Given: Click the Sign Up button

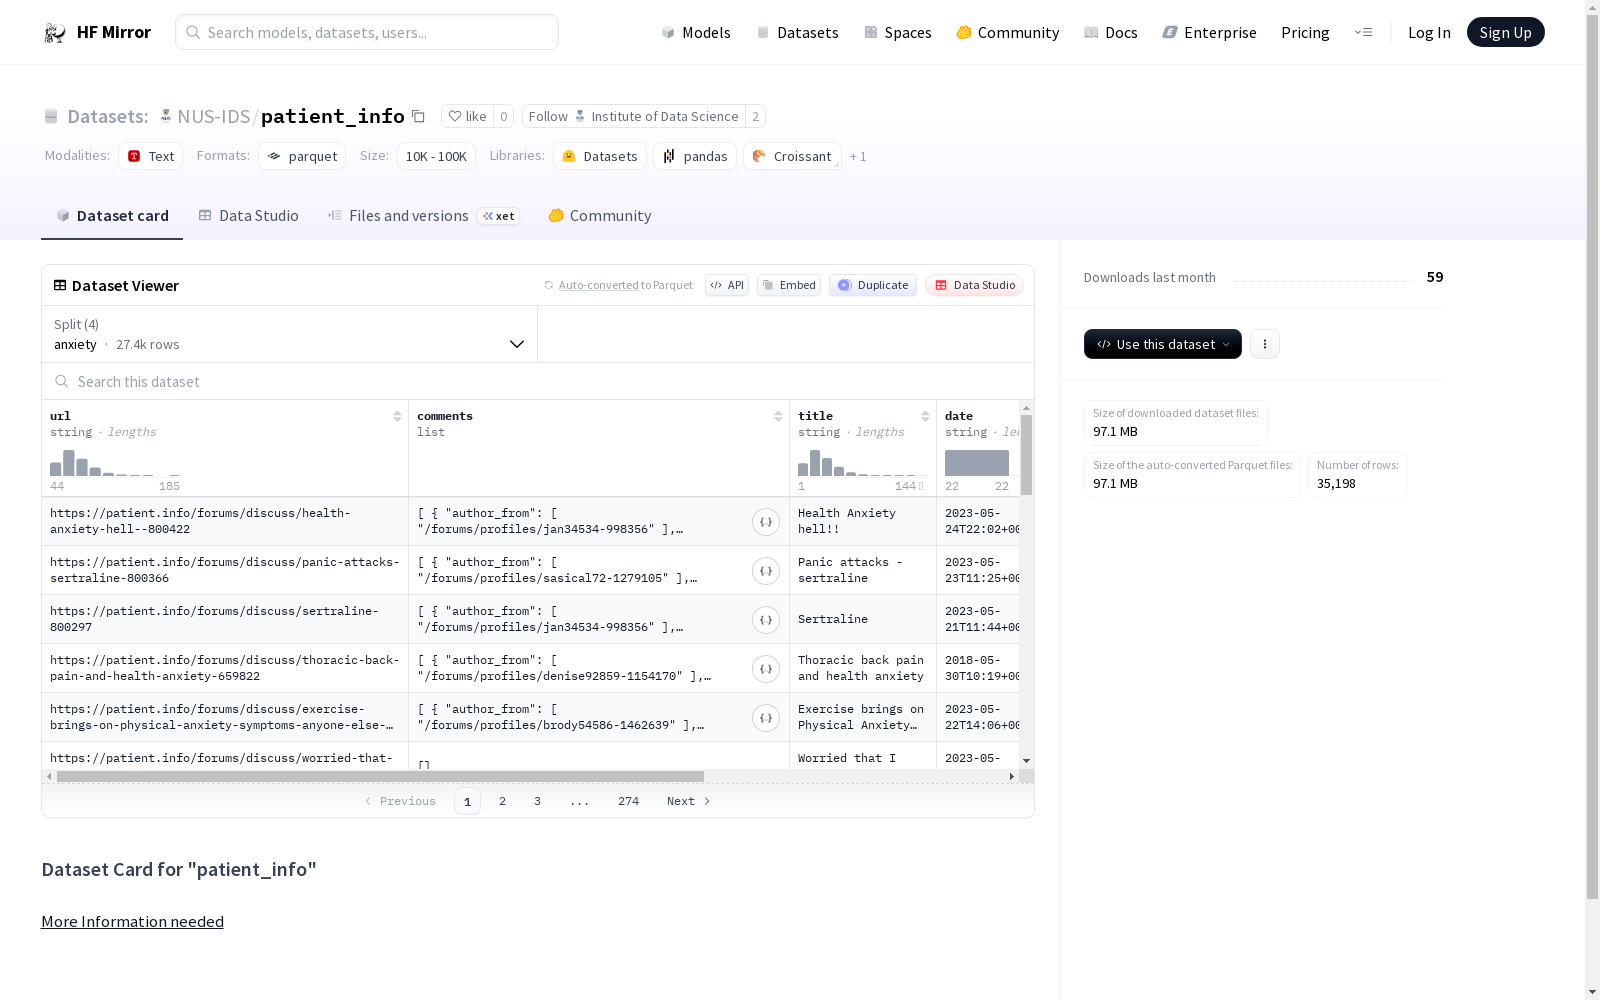Looking at the screenshot, I should [1505, 32].
